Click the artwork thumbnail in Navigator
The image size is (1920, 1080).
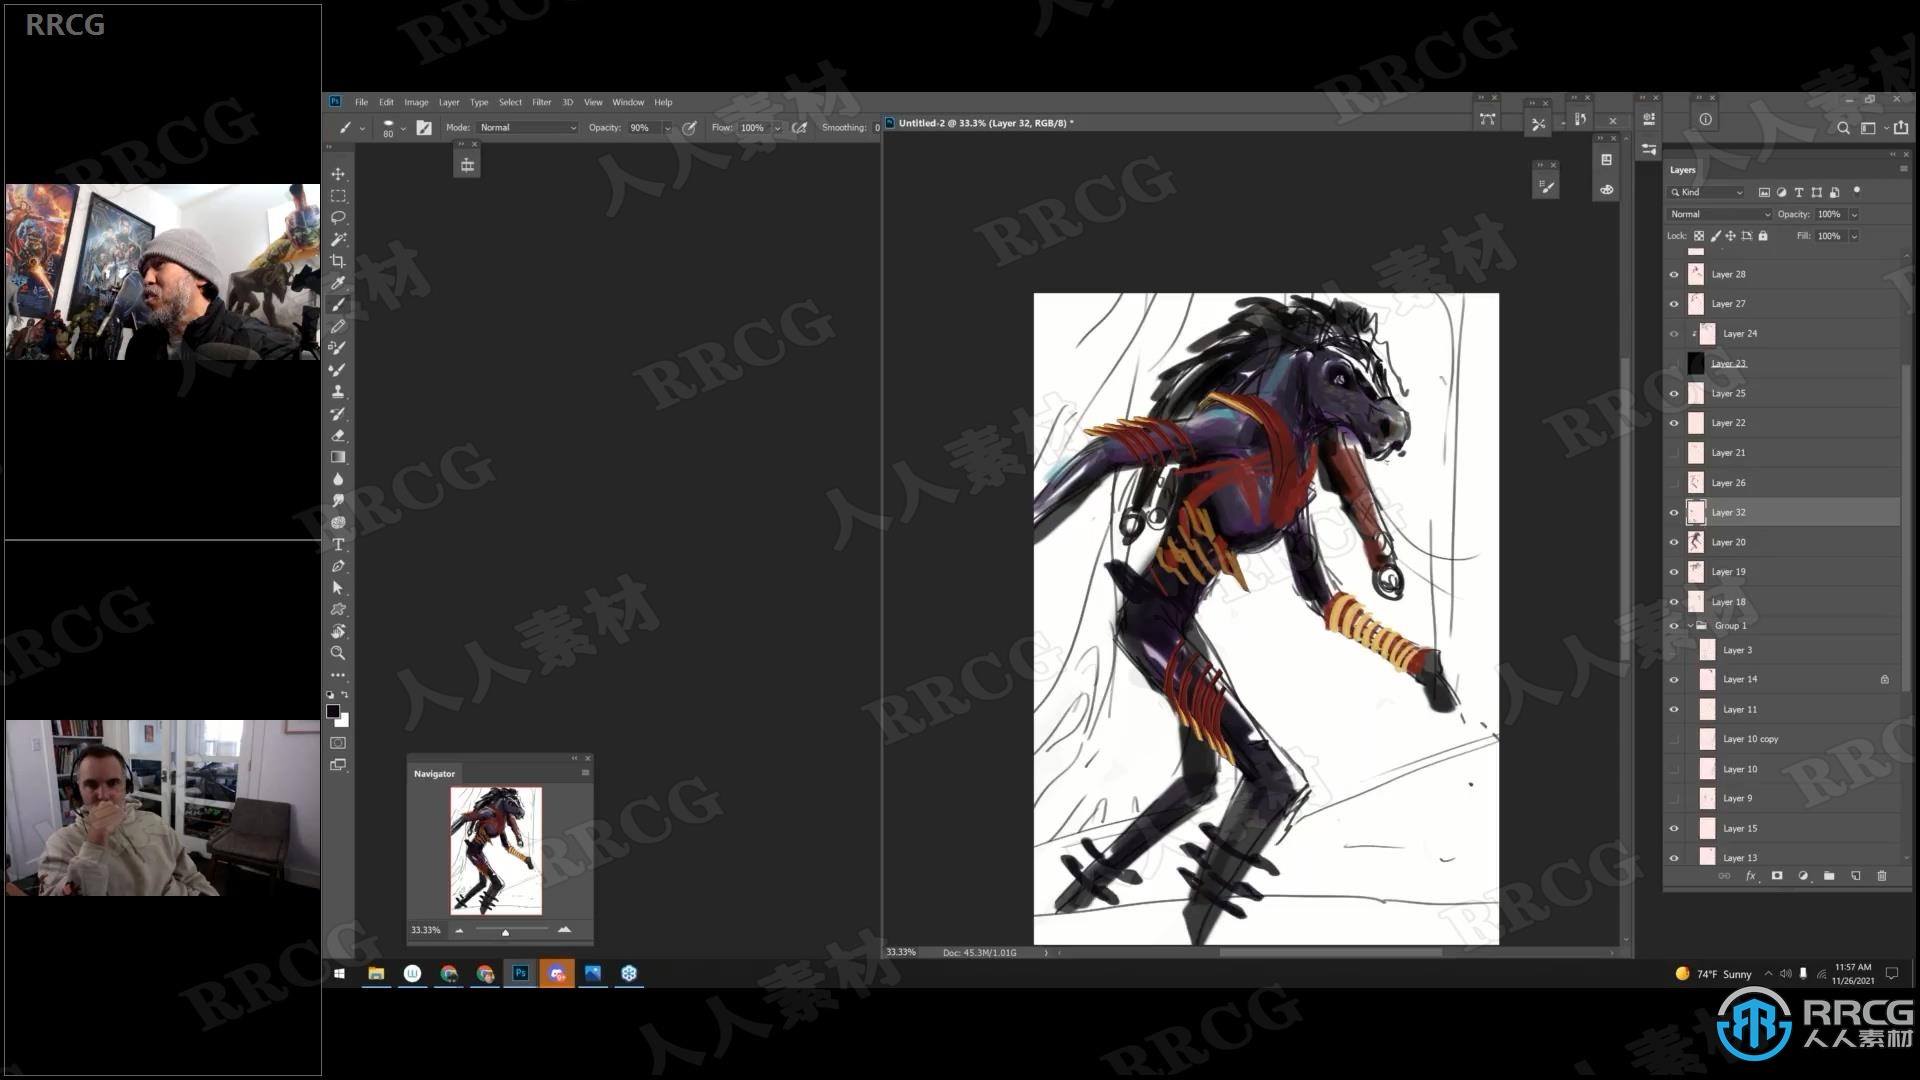coord(495,849)
